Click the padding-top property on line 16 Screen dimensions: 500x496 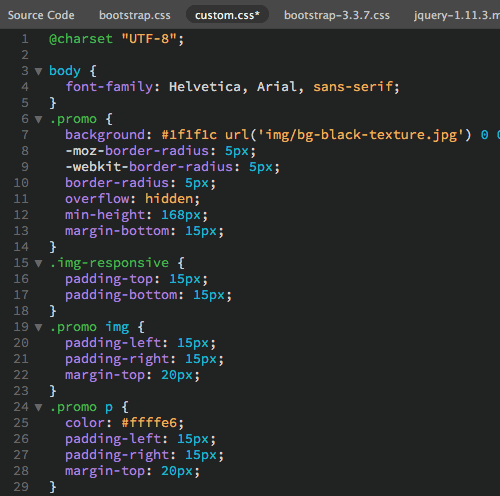coord(109,279)
